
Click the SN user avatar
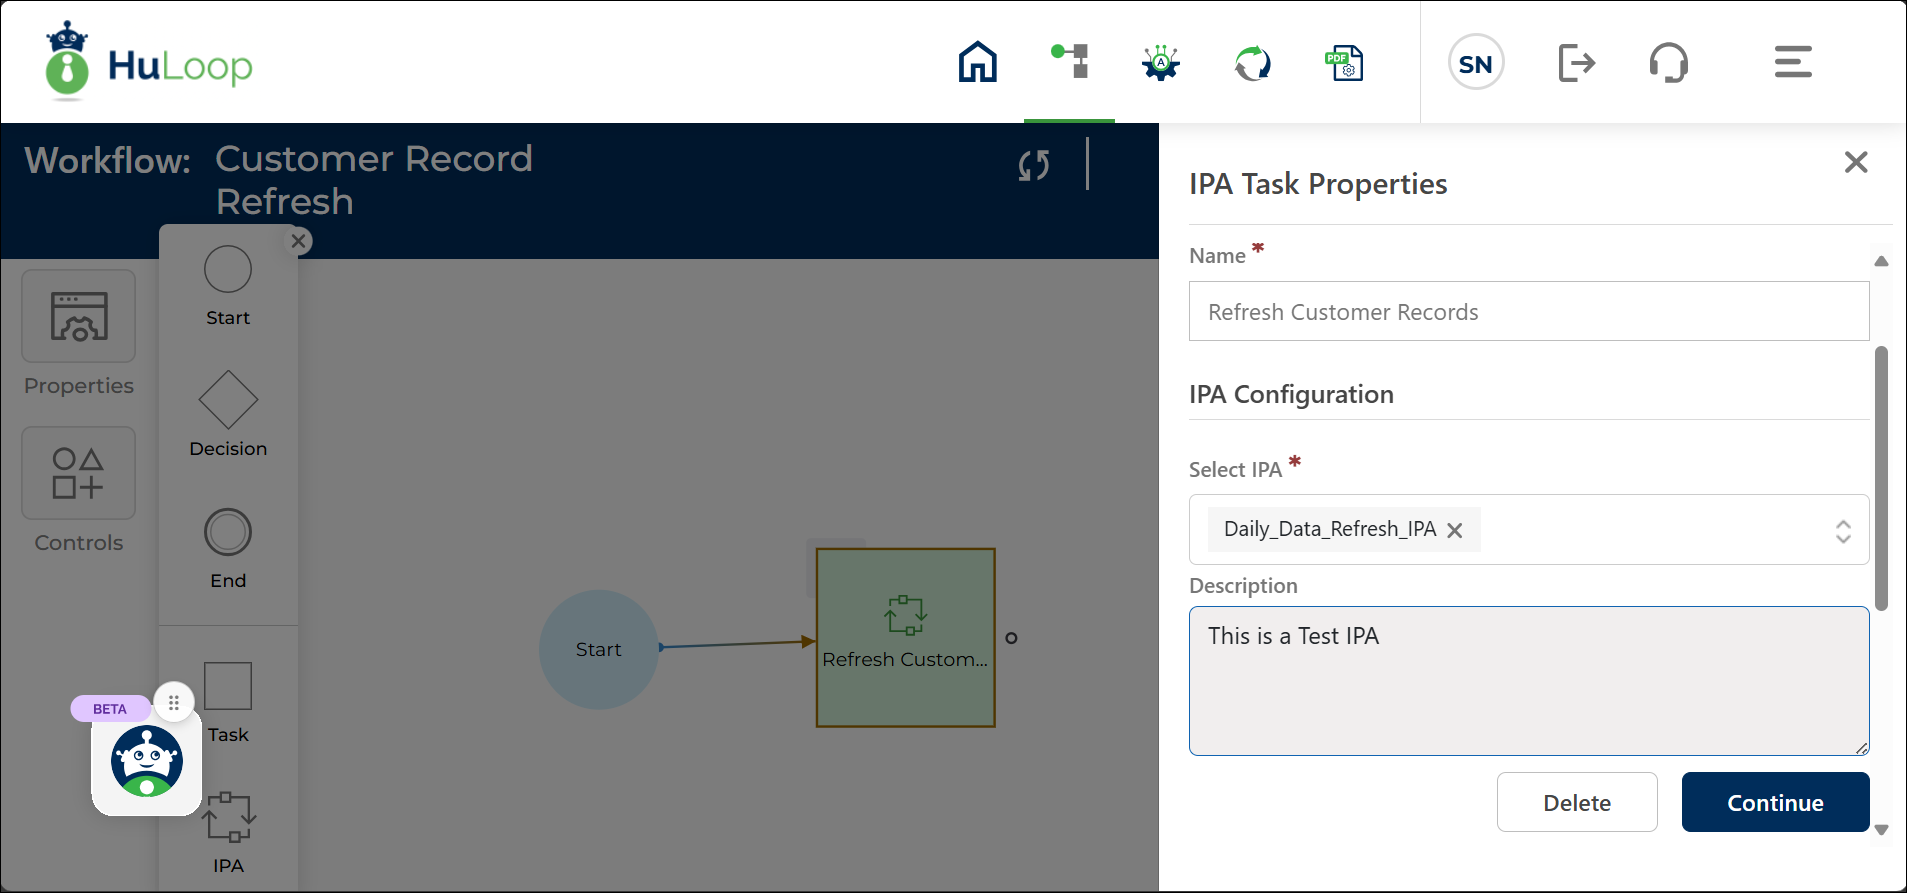pos(1475,63)
